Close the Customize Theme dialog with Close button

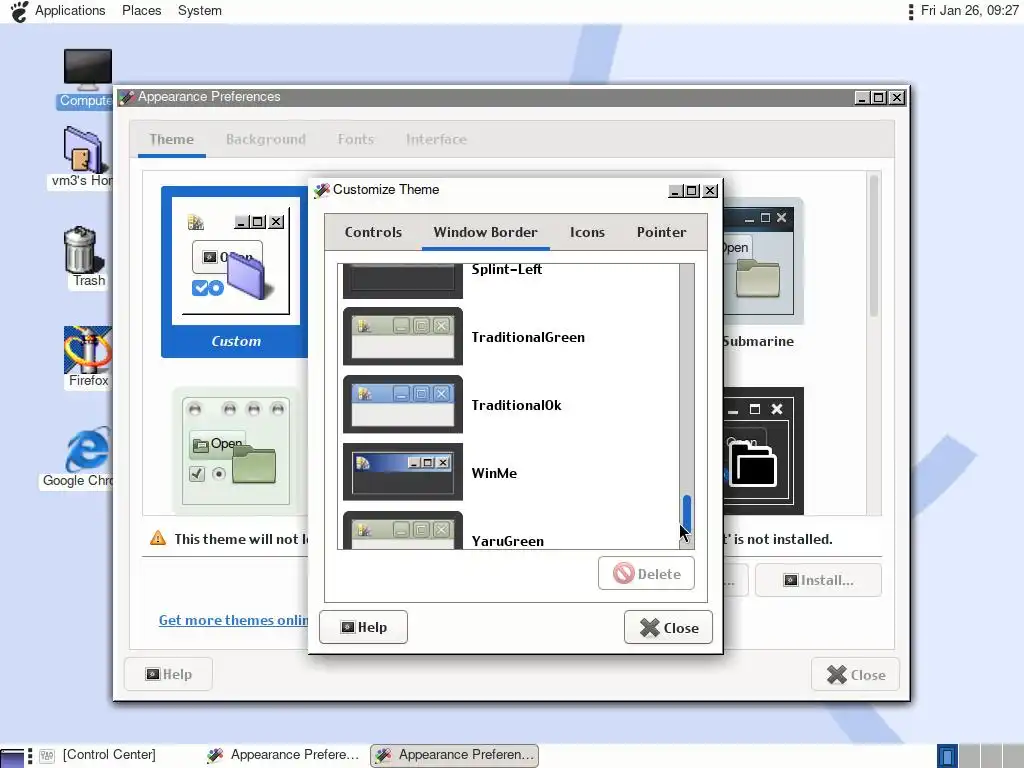[668, 628]
